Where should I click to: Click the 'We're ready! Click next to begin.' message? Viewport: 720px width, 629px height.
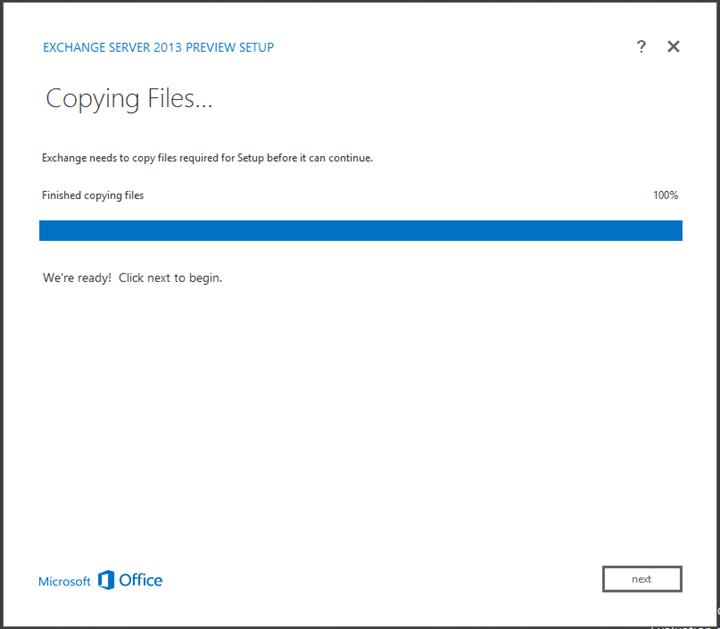point(132,278)
